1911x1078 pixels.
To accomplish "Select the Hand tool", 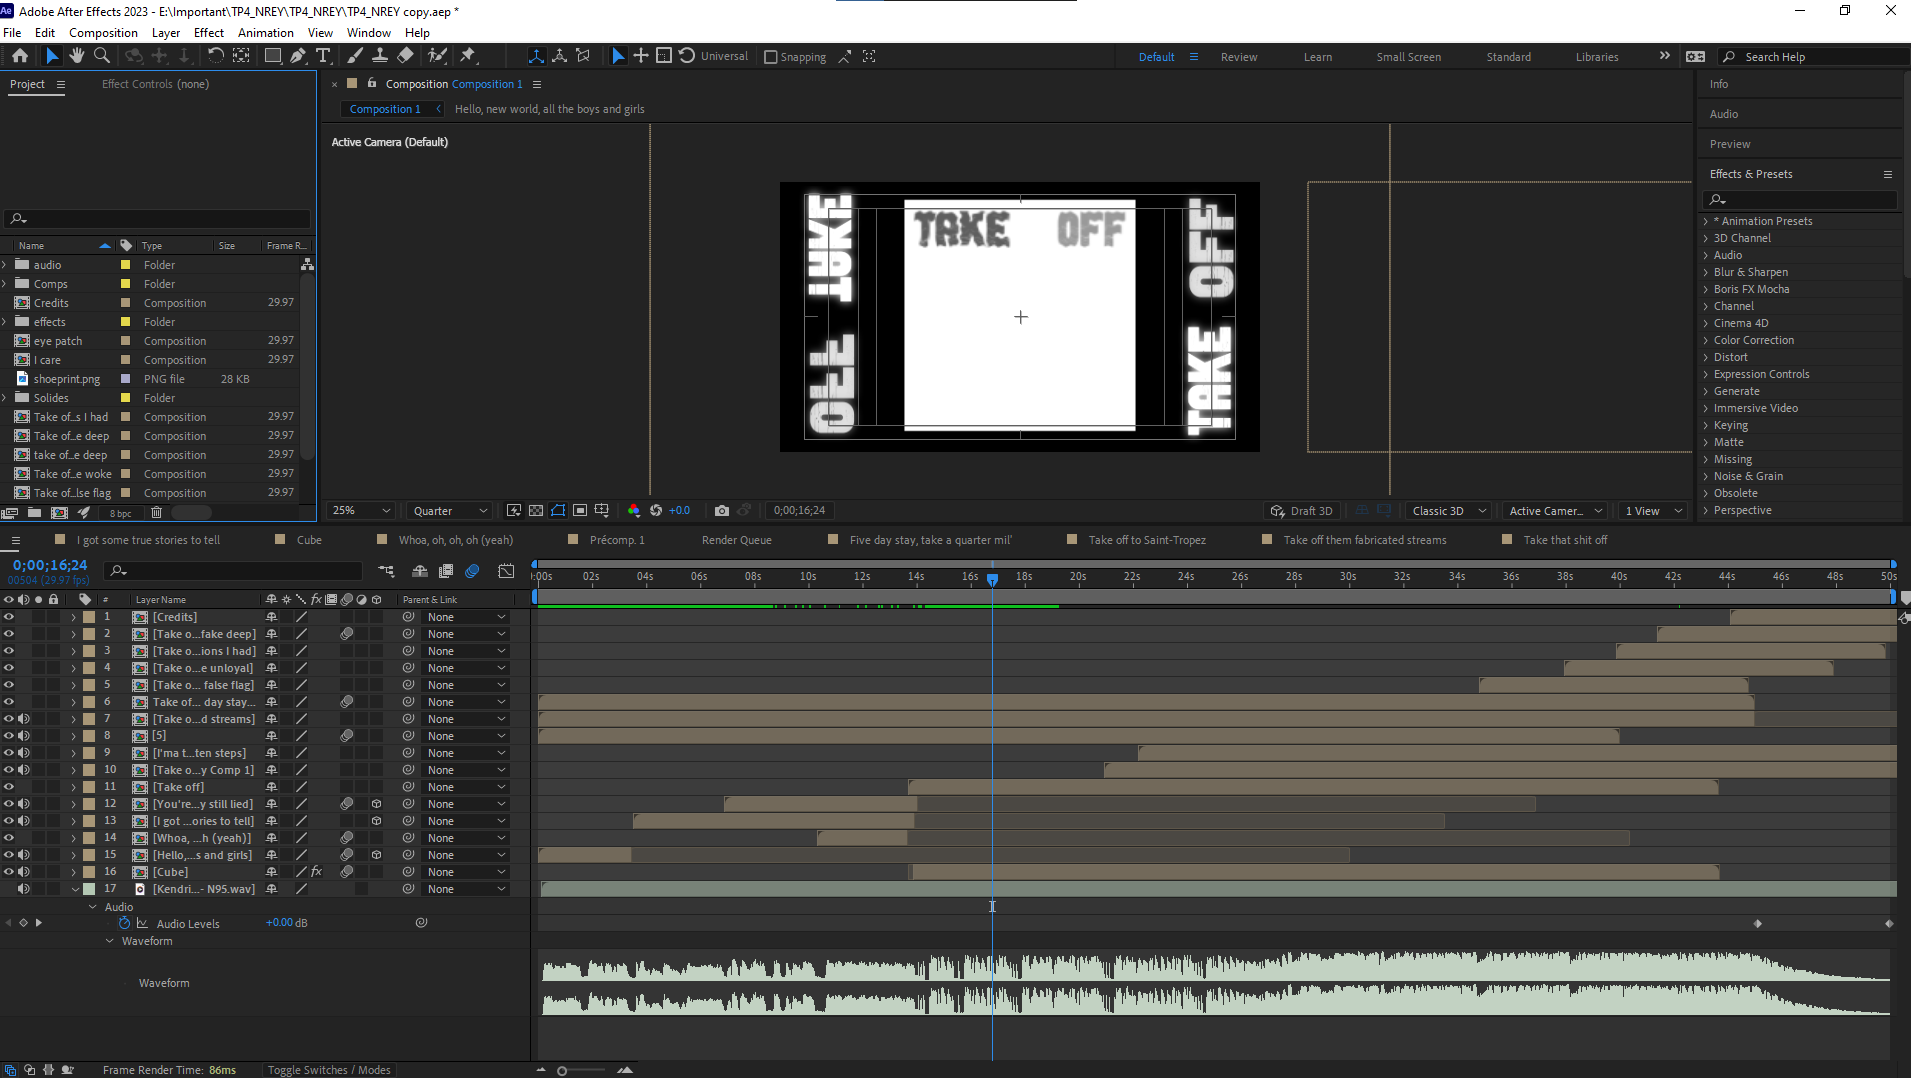I will click(77, 56).
